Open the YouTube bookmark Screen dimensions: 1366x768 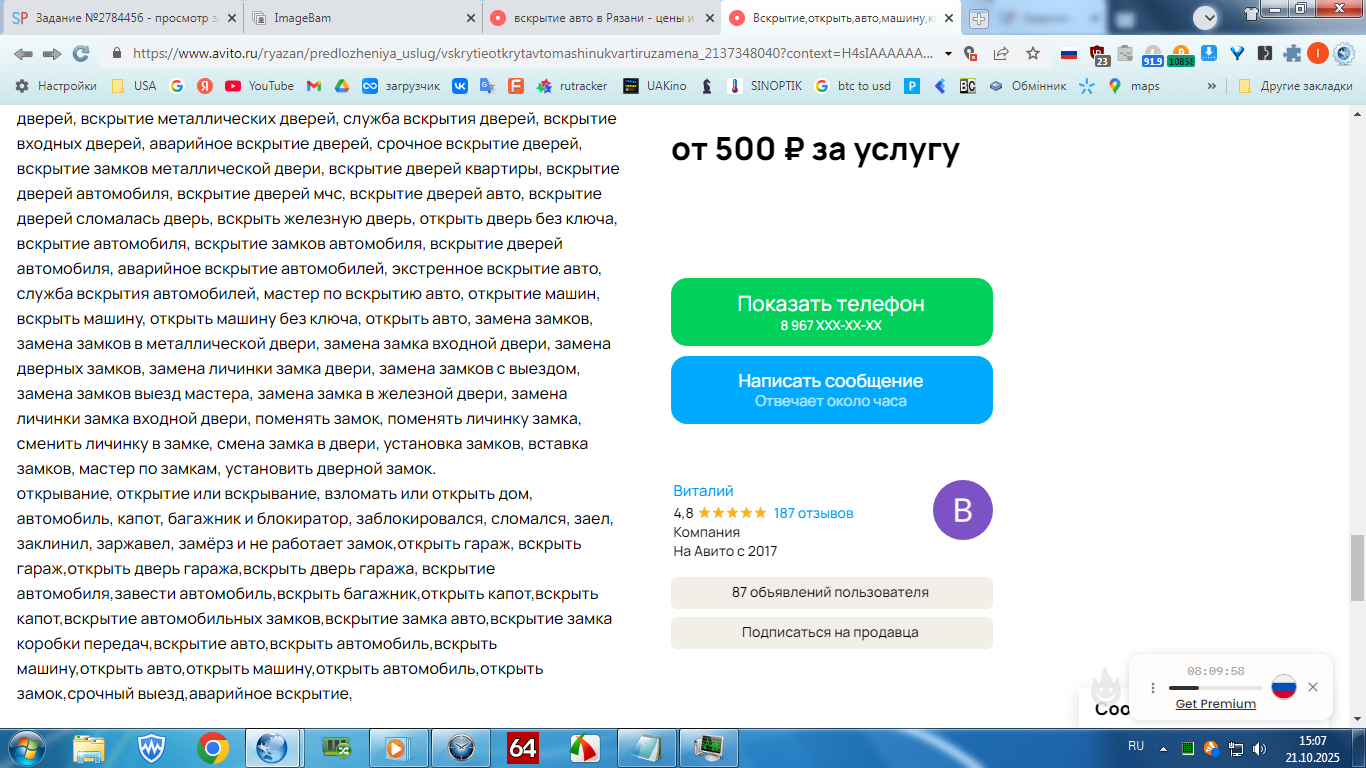point(259,86)
